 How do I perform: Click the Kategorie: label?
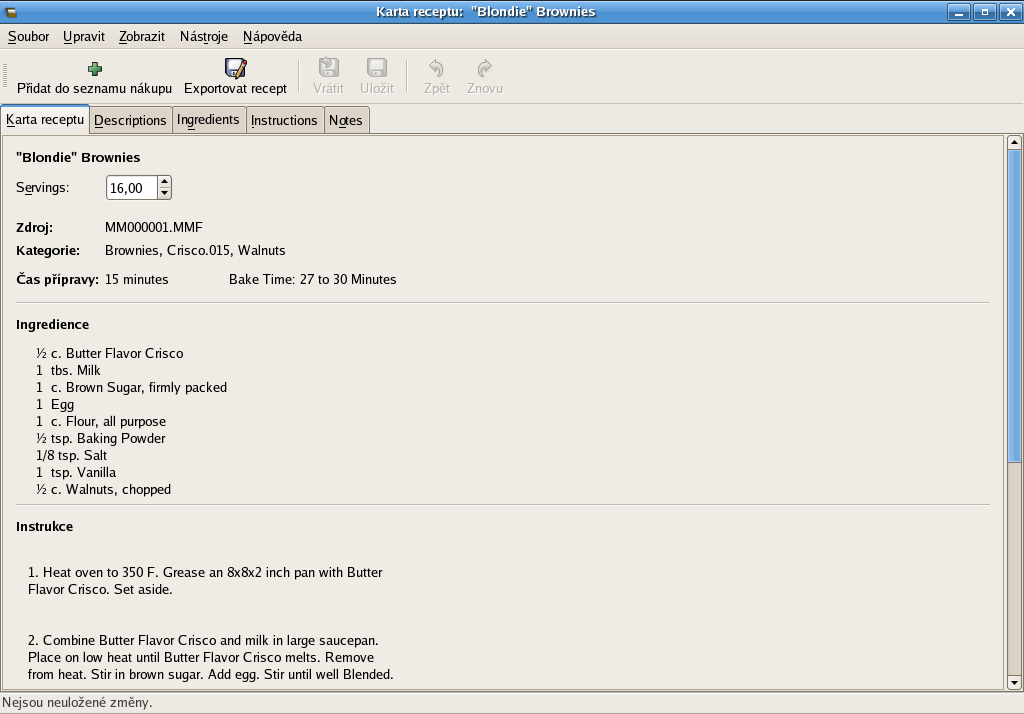[x=48, y=250]
